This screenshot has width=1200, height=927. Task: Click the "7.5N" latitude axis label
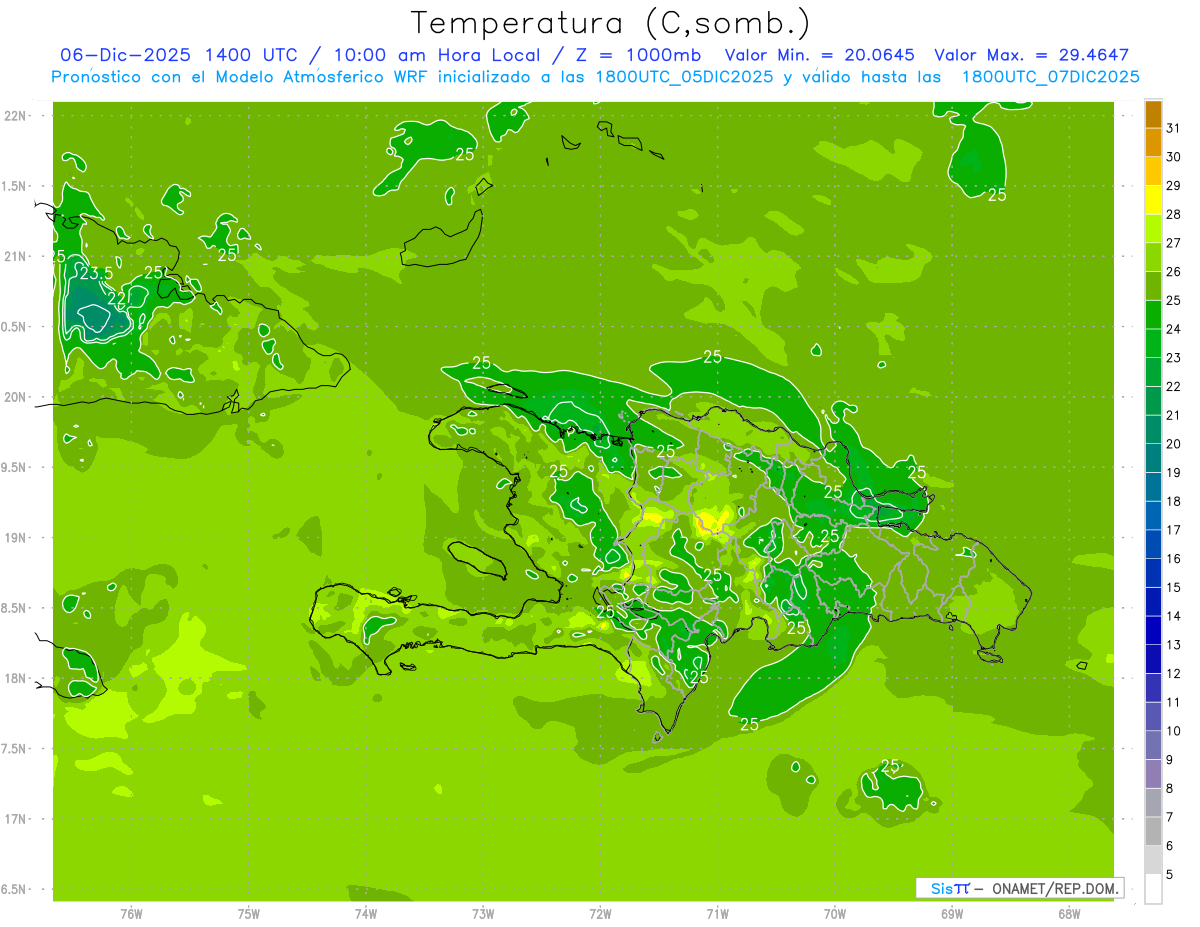tap(15, 749)
